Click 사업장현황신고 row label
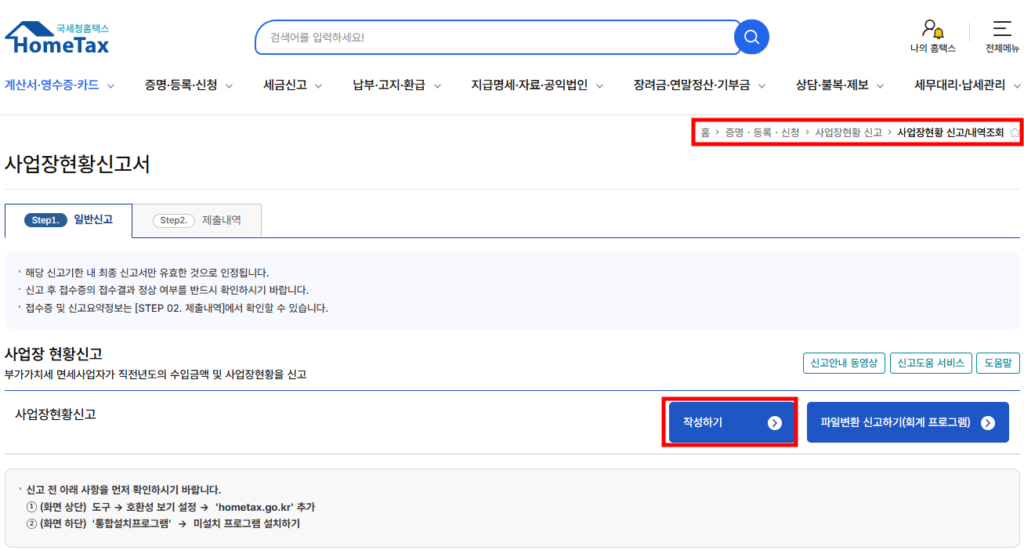This screenshot has width=1024, height=550. tap(56, 415)
